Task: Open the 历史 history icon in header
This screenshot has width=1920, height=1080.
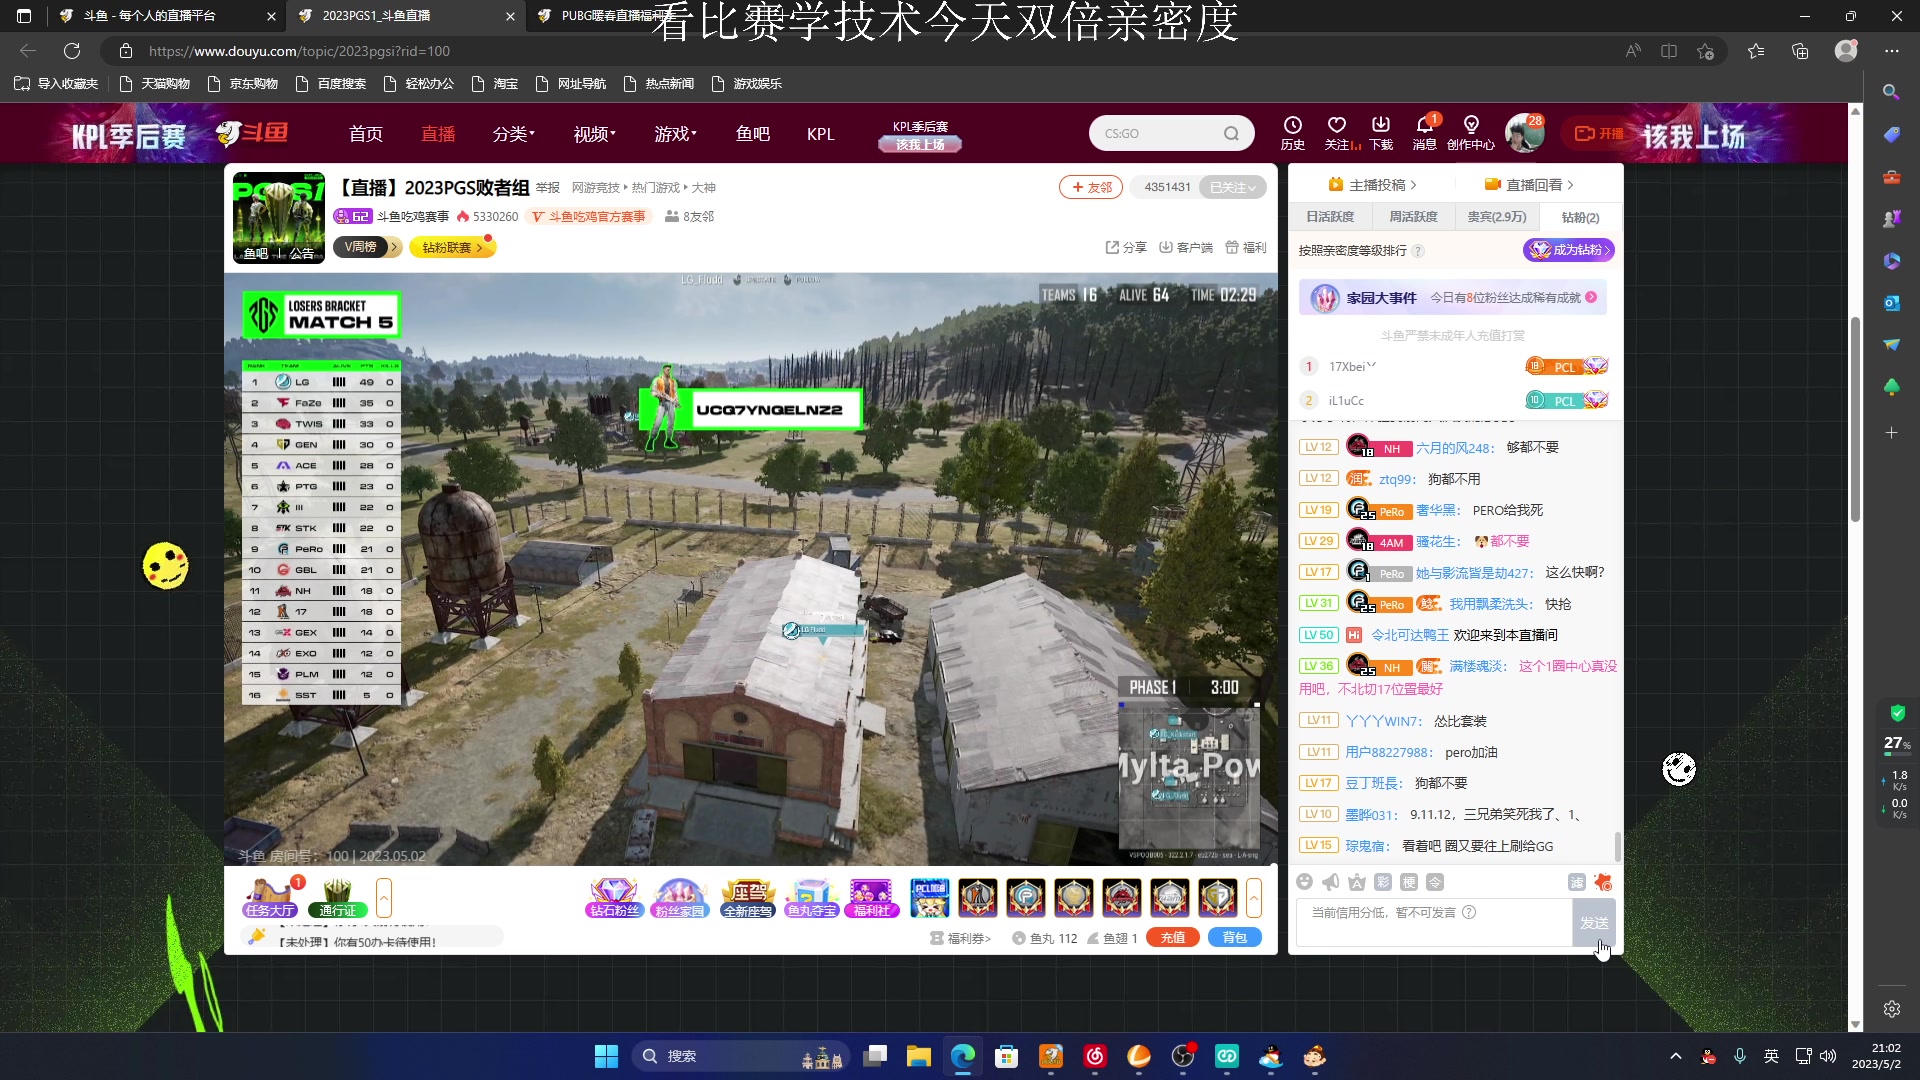Action: [x=1292, y=132]
